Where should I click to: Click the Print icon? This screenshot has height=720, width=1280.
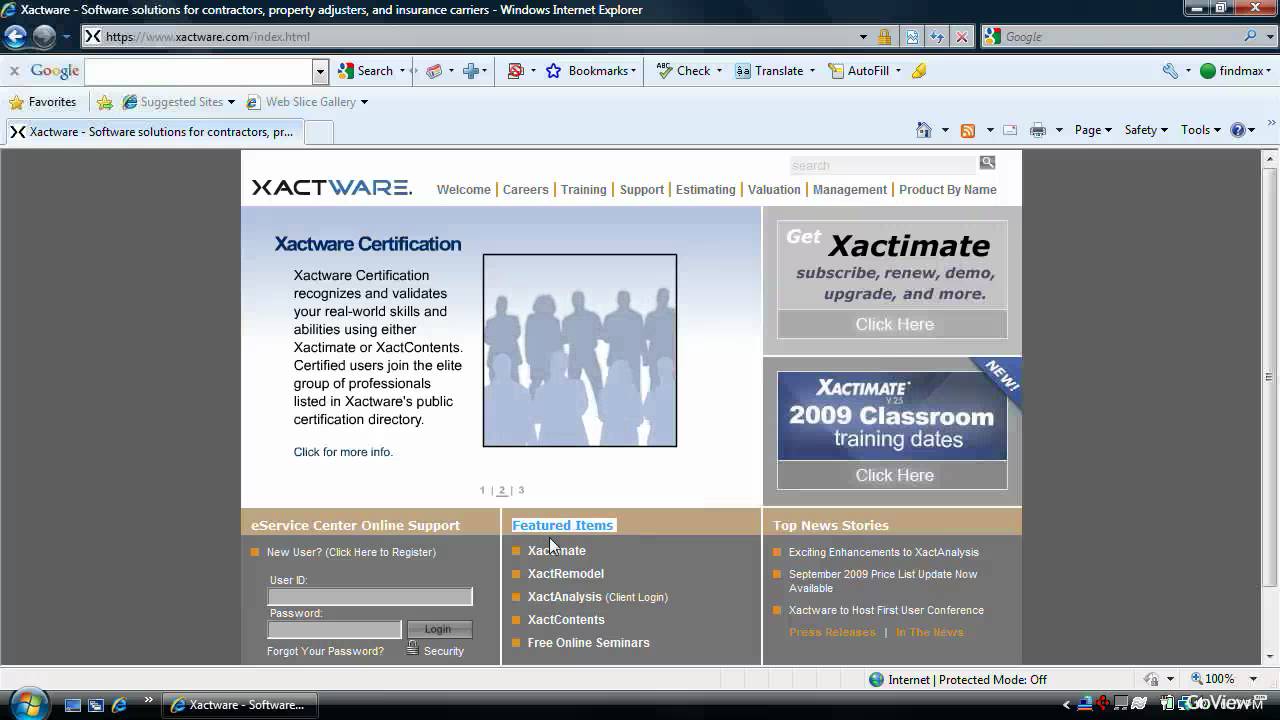pyautogui.click(x=1038, y=130)
